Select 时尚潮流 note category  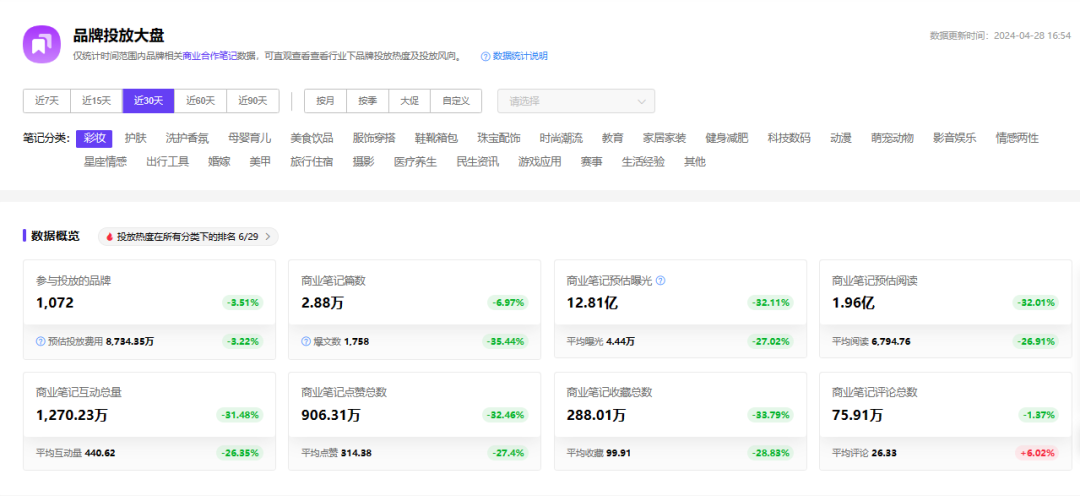(x=561, y=138)
